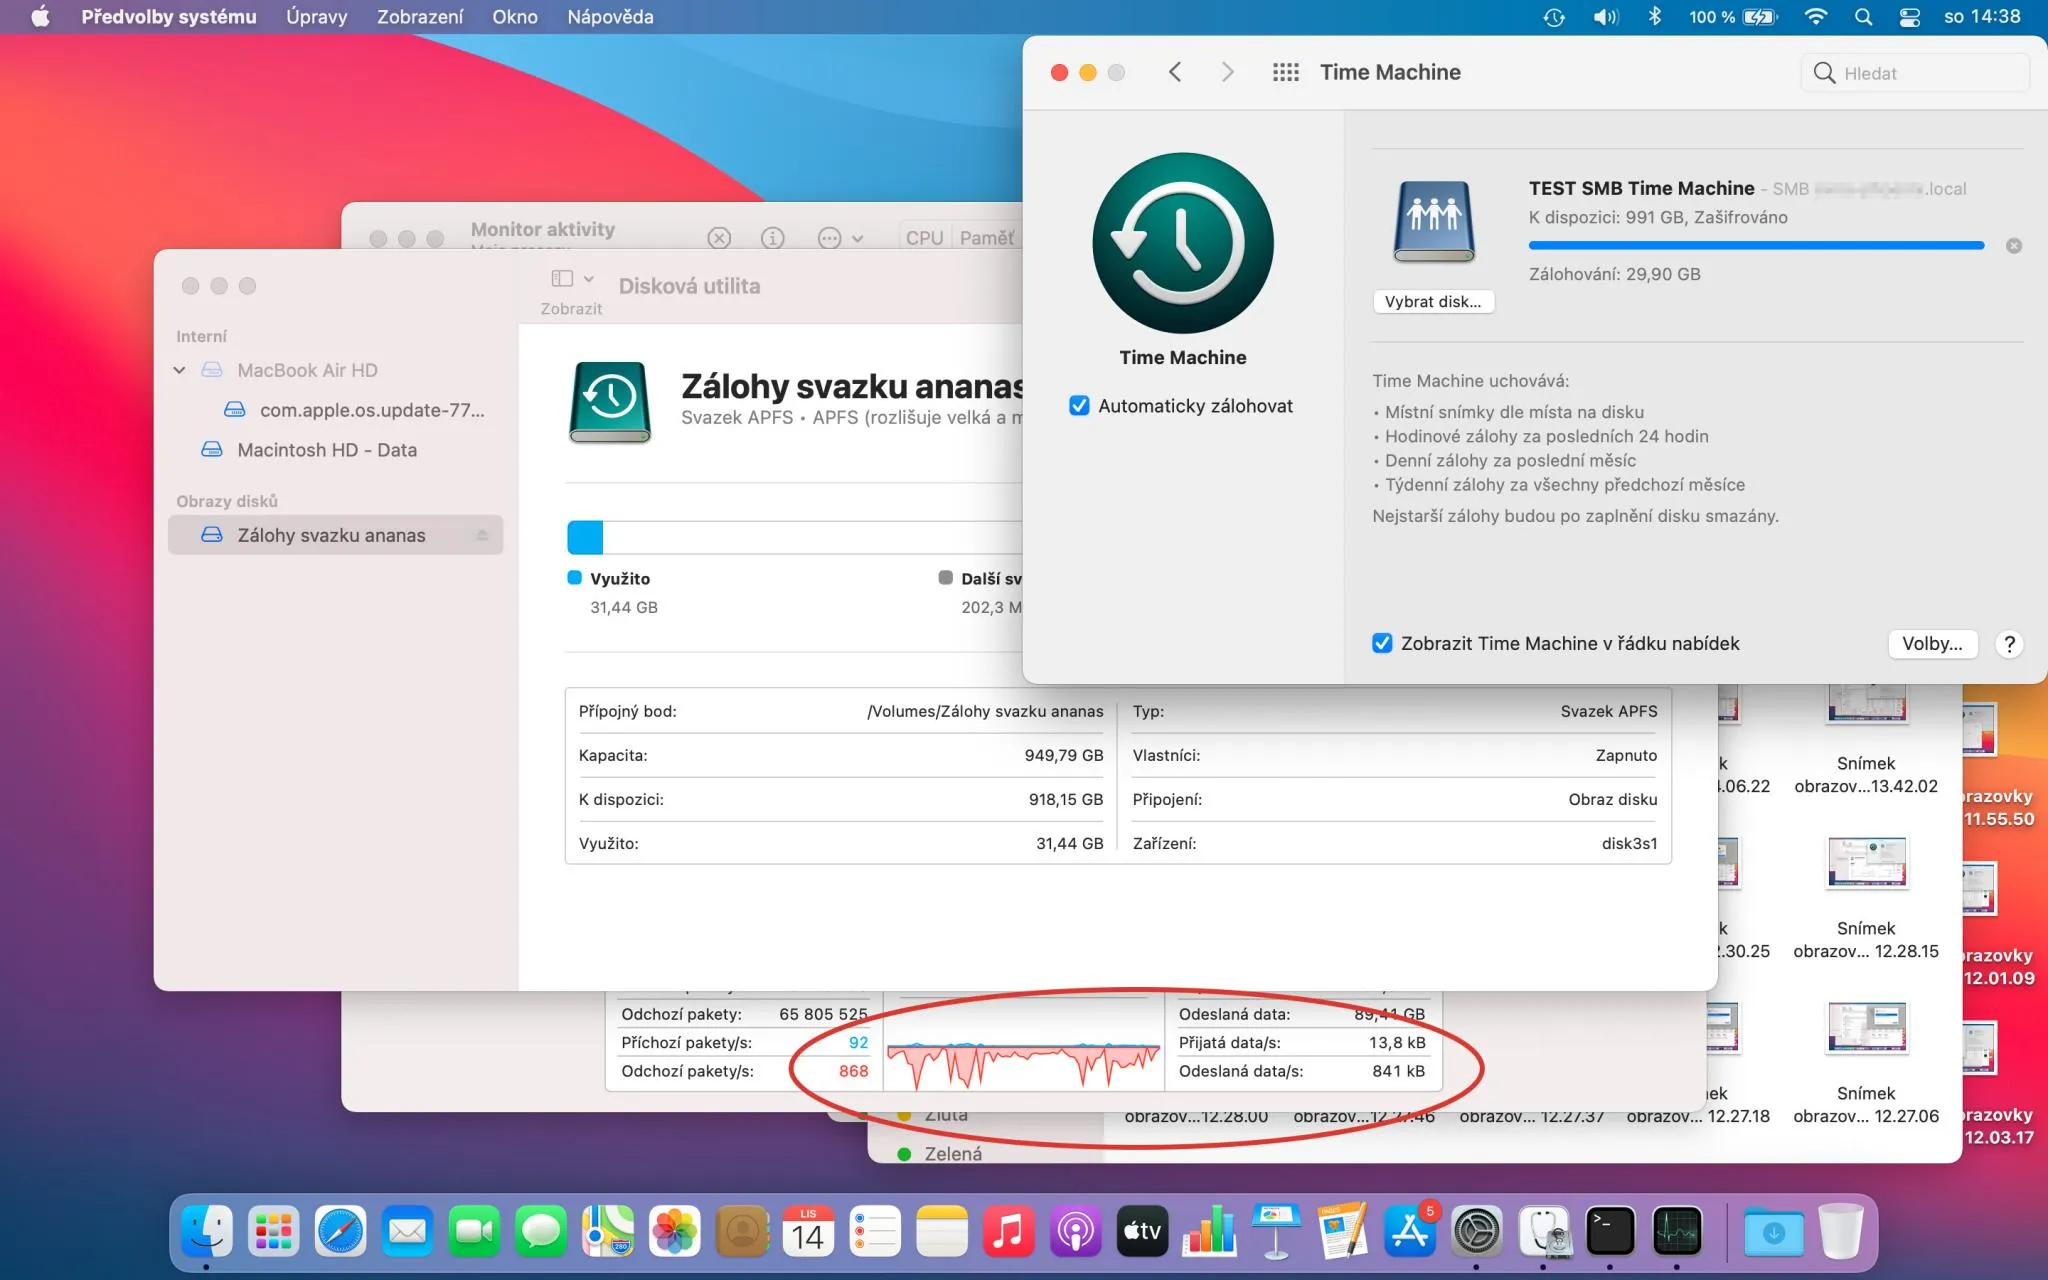Click the stop process icon in Monitor aktivity

719,238
